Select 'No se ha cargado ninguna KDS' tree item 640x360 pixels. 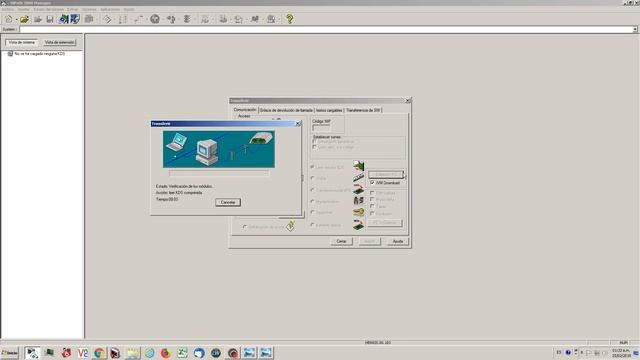(40, 53)
